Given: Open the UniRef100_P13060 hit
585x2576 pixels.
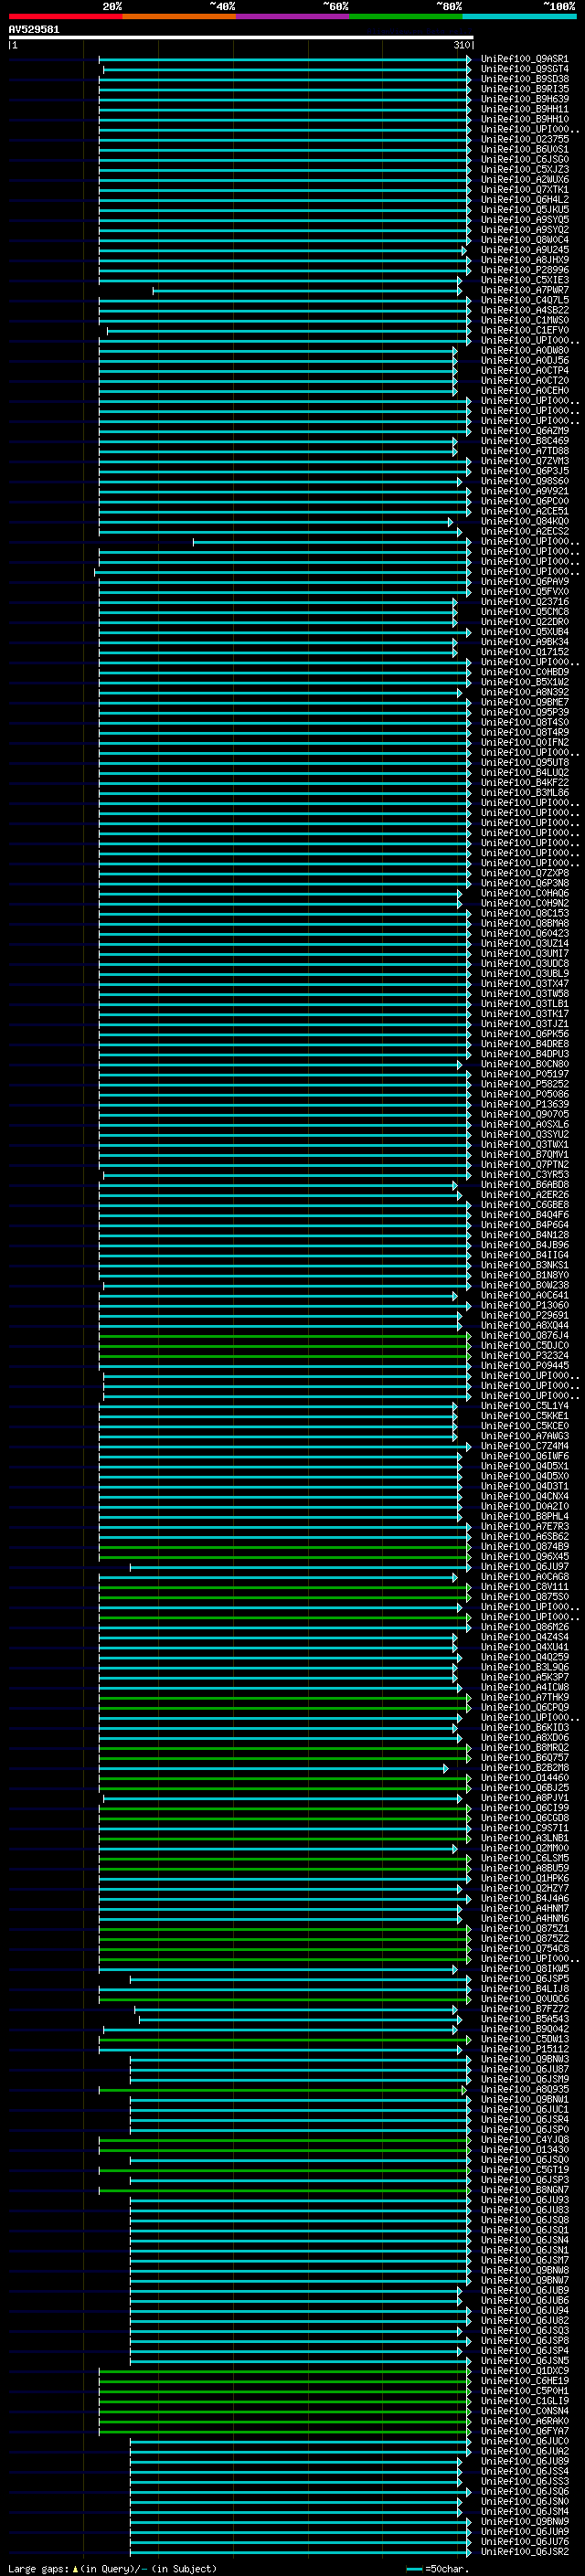Looking at the screenshot, I should tap(524, 1306).
